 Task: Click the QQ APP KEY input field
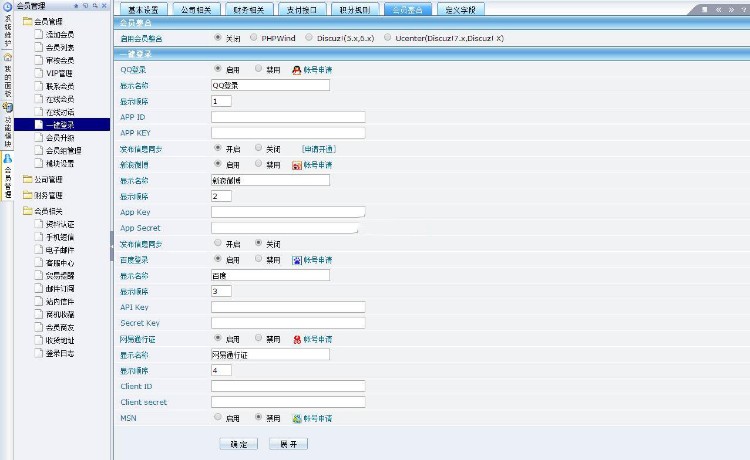[x=288, y=133]
